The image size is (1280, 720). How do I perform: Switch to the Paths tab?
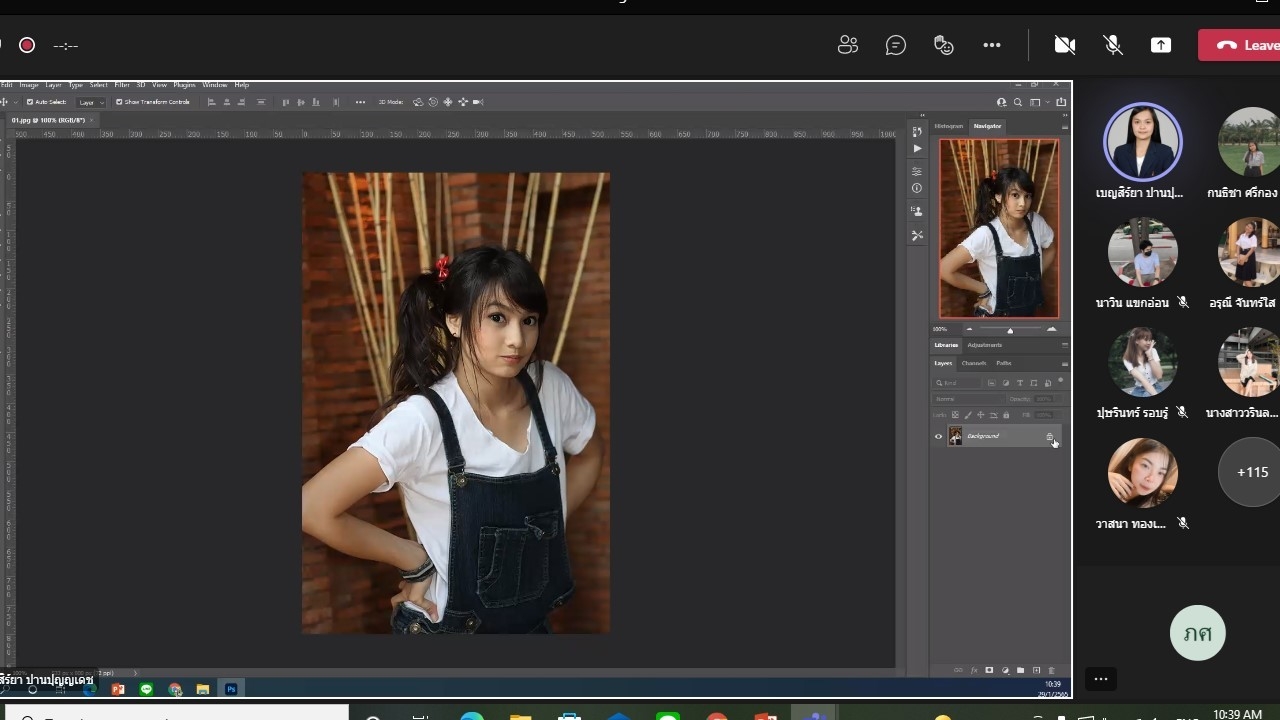pyautogui.click(x=1004, y=363)
